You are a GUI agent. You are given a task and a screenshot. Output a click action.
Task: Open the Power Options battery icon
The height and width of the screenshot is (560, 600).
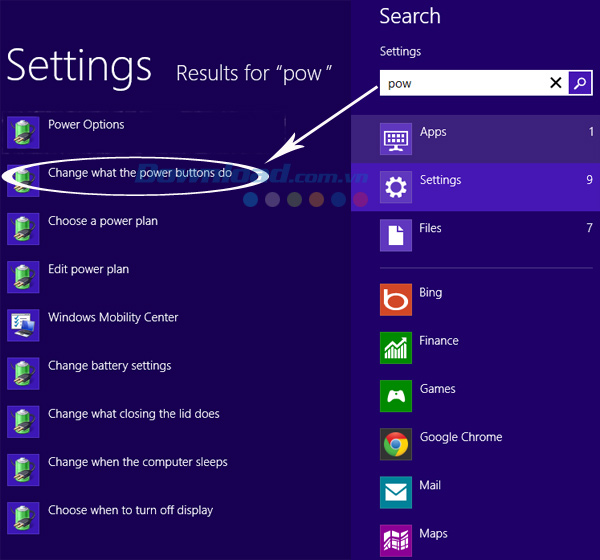23,132
